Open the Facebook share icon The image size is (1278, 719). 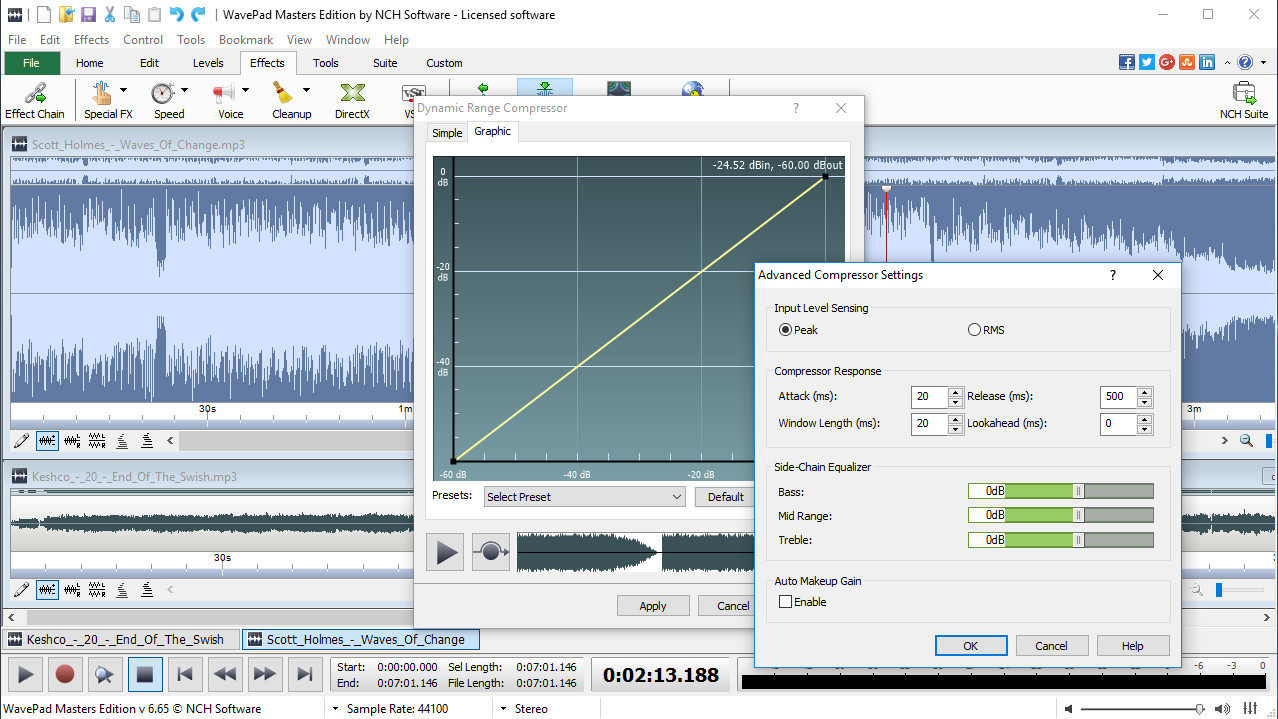1127,62
